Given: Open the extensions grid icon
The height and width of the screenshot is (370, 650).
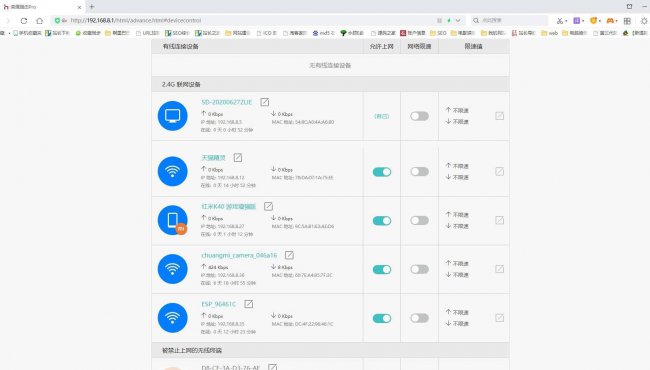Looking at the screenshot, I should click(627, 21).
